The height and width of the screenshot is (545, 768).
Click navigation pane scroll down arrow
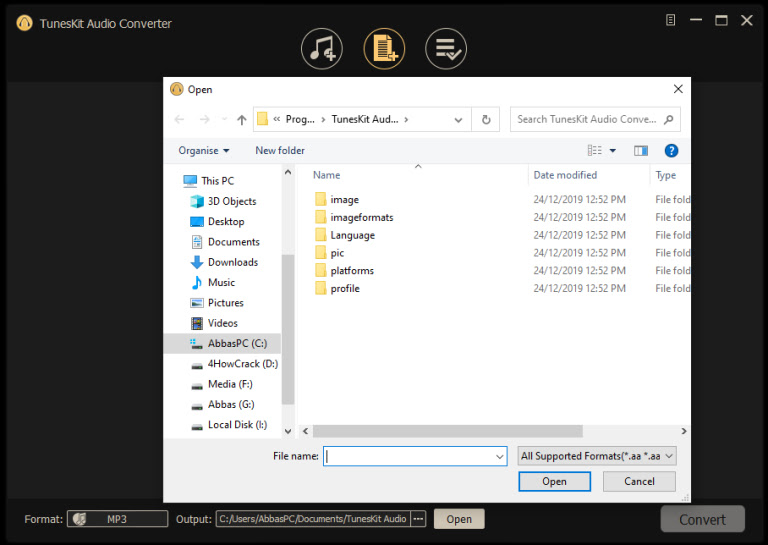pyautogui.click(x=288, y=431)
